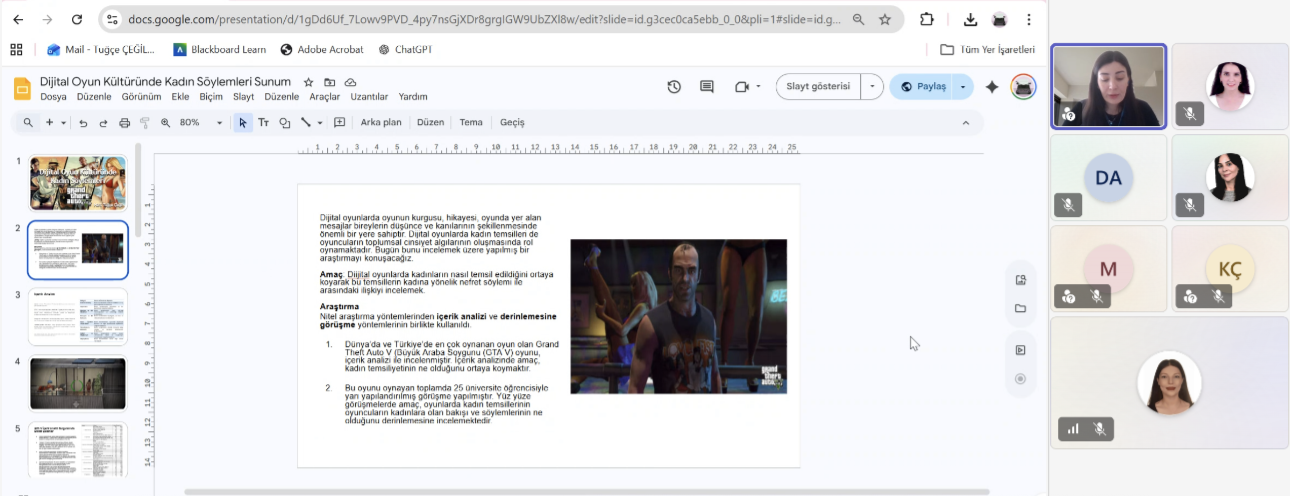
Task: Expand the Paylaş share dropdown arrow
Action: pyautogui.click(x=962, y=87)
